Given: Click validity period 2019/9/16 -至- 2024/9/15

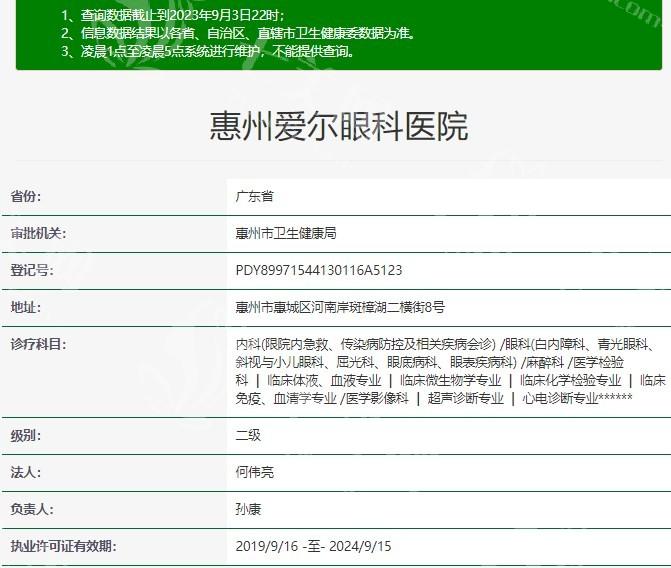Looking at the screenshot, I should click(313, 546).
